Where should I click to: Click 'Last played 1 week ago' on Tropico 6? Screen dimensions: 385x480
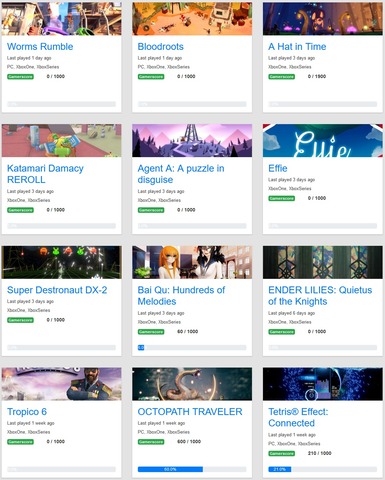coord(31,423)
